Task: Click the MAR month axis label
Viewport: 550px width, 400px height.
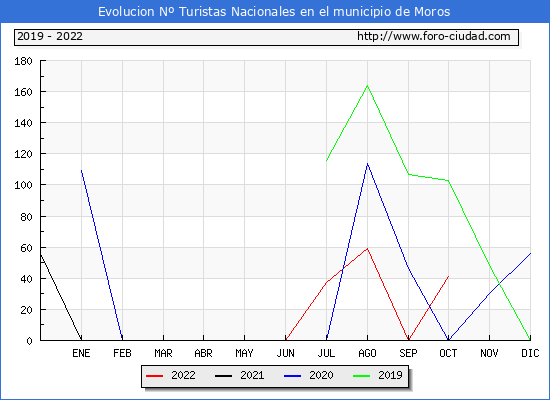Action: 163,353
